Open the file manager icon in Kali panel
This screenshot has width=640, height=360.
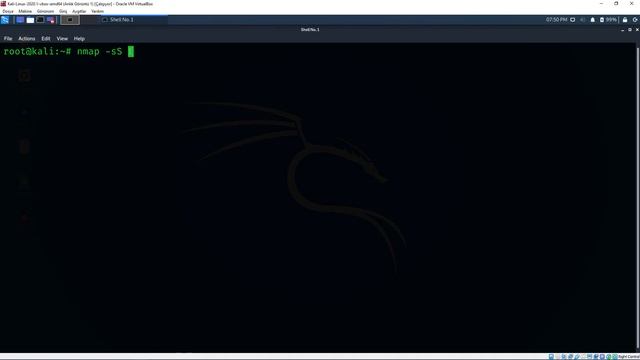point(30,20)
